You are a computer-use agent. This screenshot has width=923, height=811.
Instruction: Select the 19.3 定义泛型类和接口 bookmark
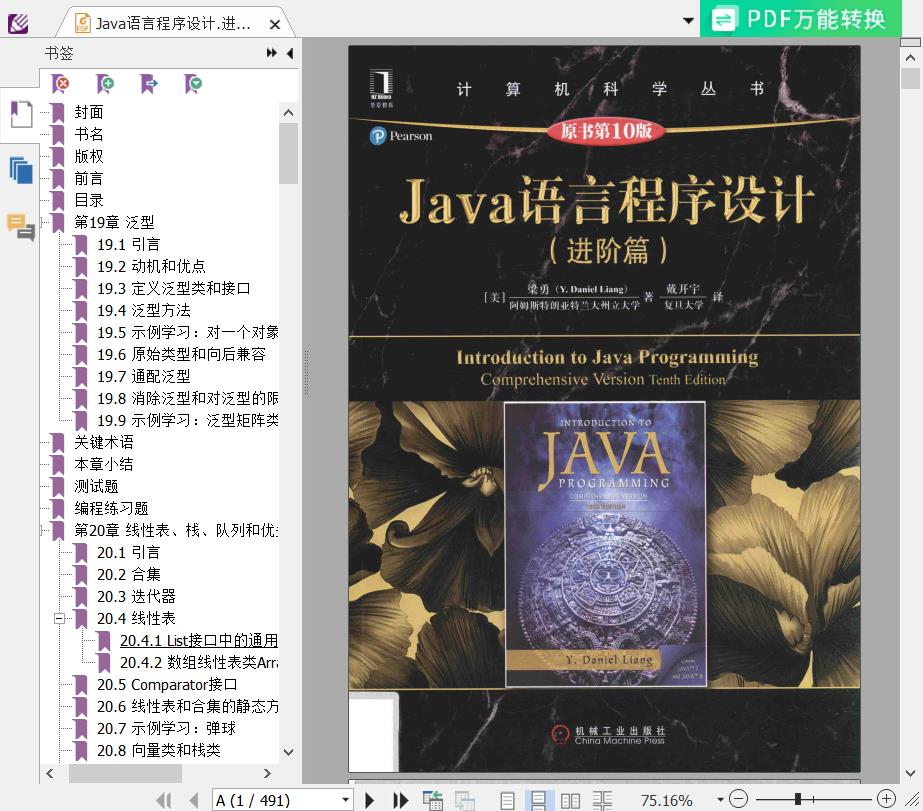point(174,288)
